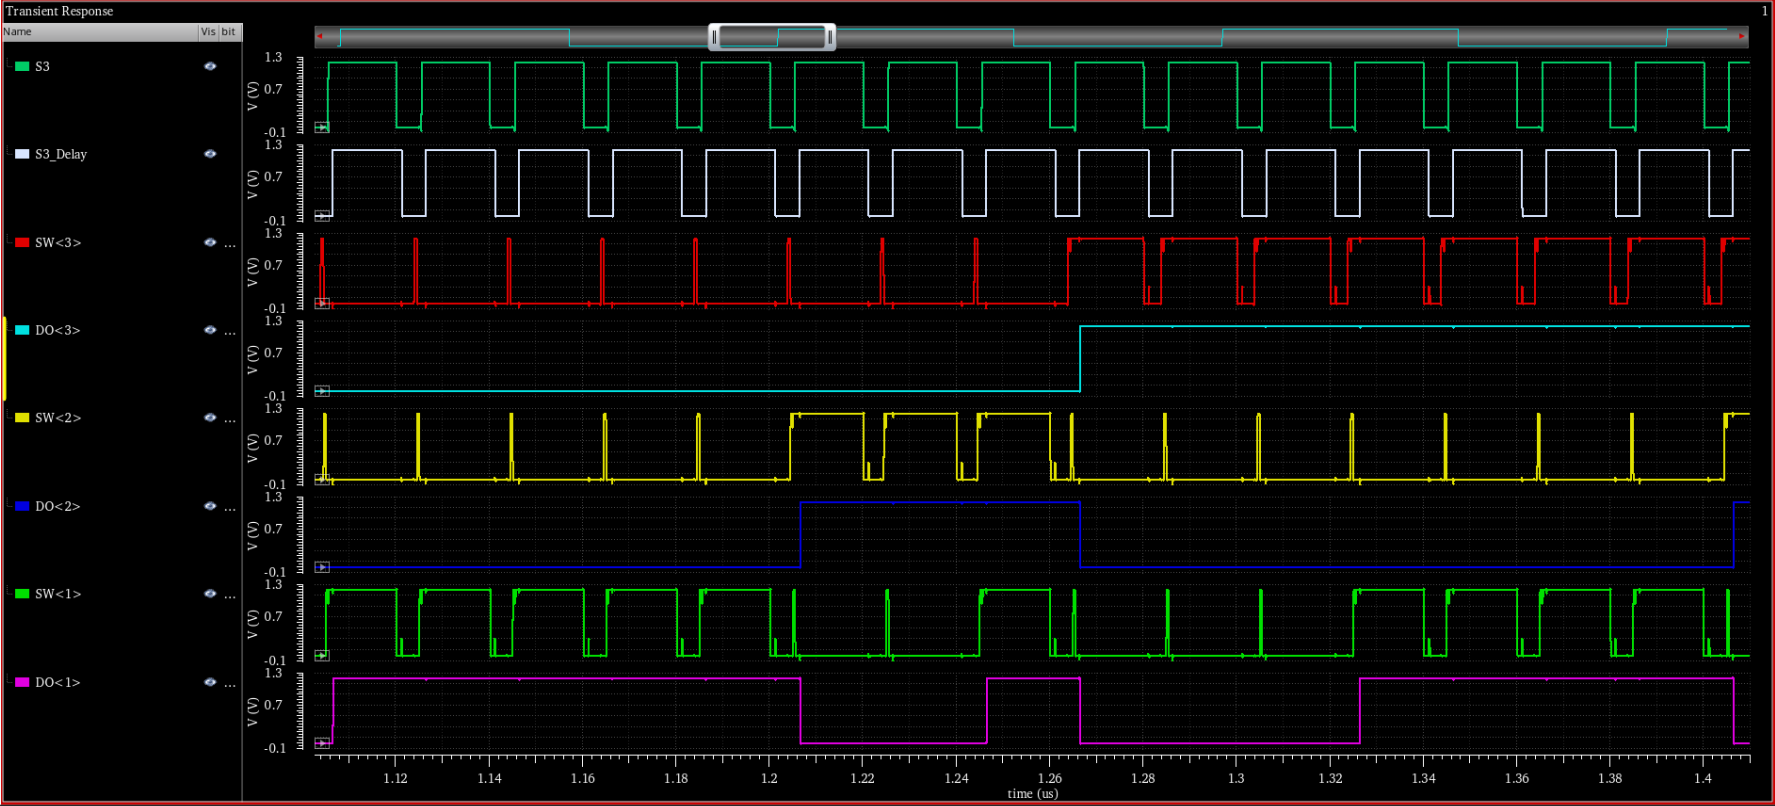Click the V (V) axis label of S3 strip
This screenshot has width=1775, height=806.
[252, 95]
